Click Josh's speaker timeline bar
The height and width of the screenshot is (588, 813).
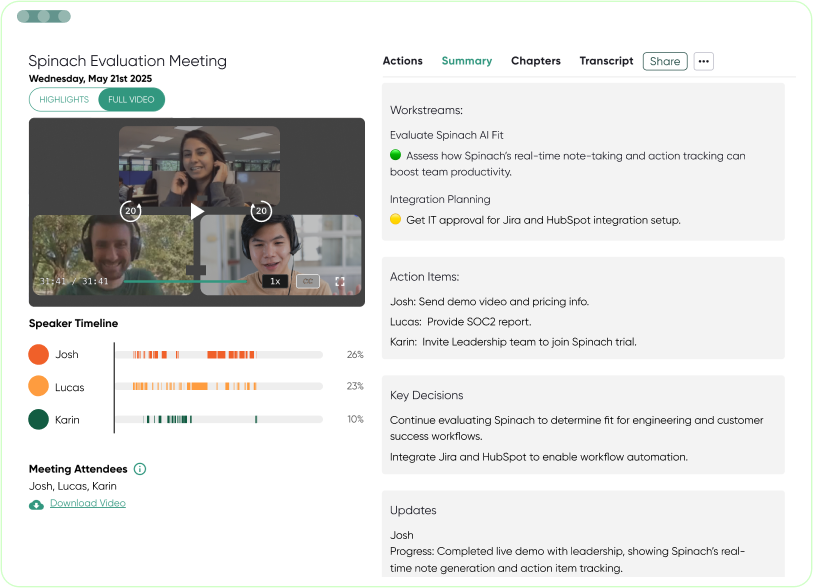pos(219,355)
